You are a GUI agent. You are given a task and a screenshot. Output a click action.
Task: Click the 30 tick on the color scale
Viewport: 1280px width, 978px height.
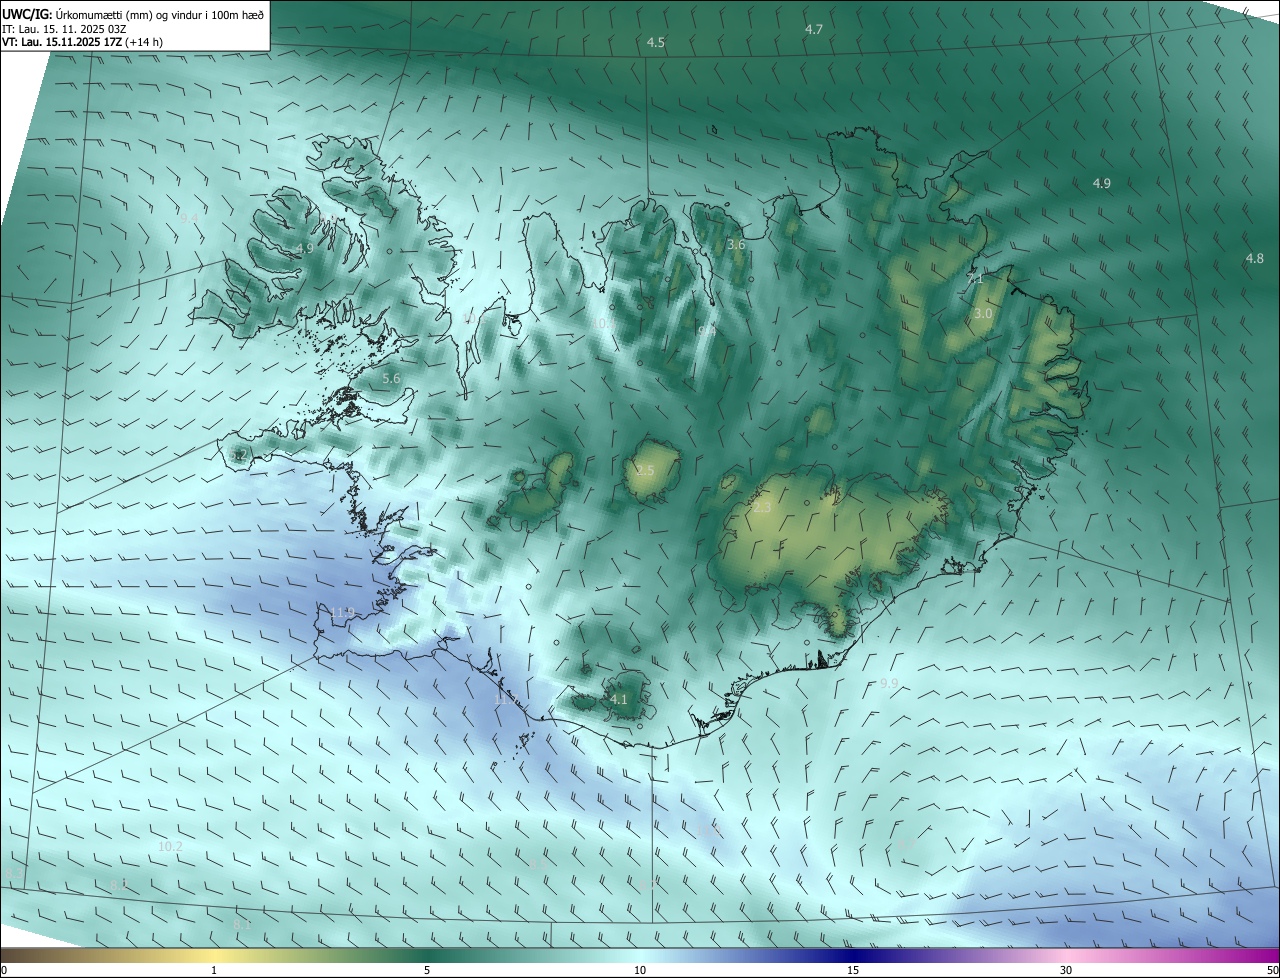coord(1066,970)
